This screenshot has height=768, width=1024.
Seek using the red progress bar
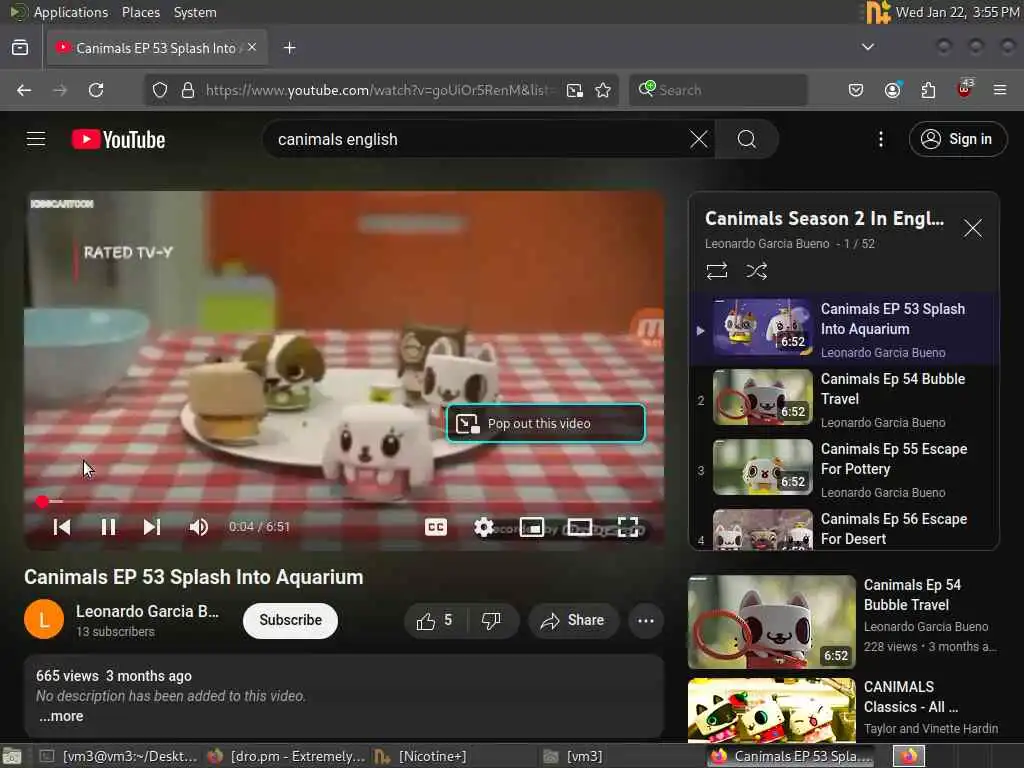pyautogui.click(x=344, y=502)
